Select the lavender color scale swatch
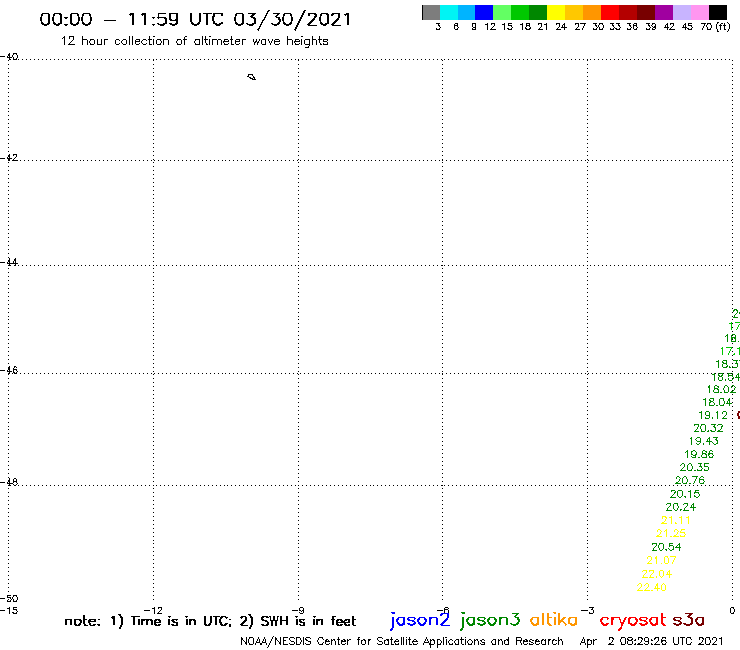Image resolution: width=740 pixels, height=650 pixels. pos(681,12)
